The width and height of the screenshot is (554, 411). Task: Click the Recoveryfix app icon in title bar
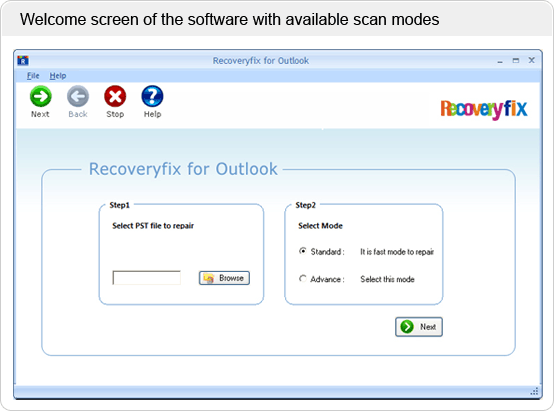click(x=23, y=61)
